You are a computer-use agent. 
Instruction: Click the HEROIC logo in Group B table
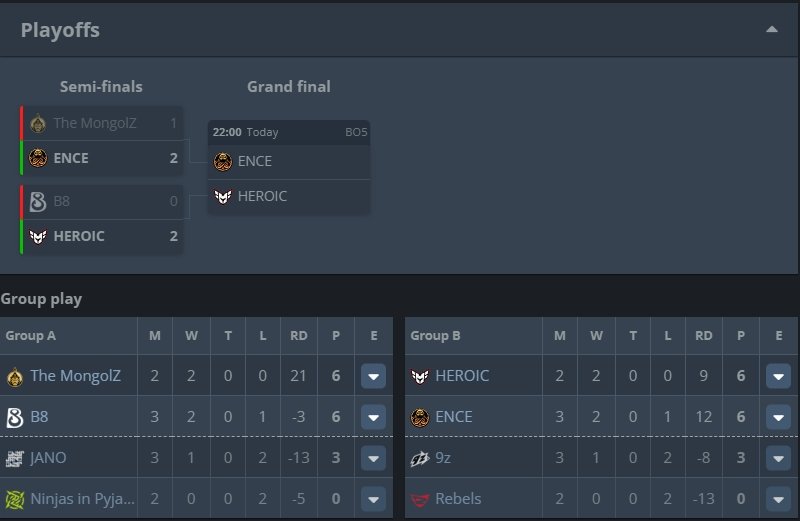[420, 377]
